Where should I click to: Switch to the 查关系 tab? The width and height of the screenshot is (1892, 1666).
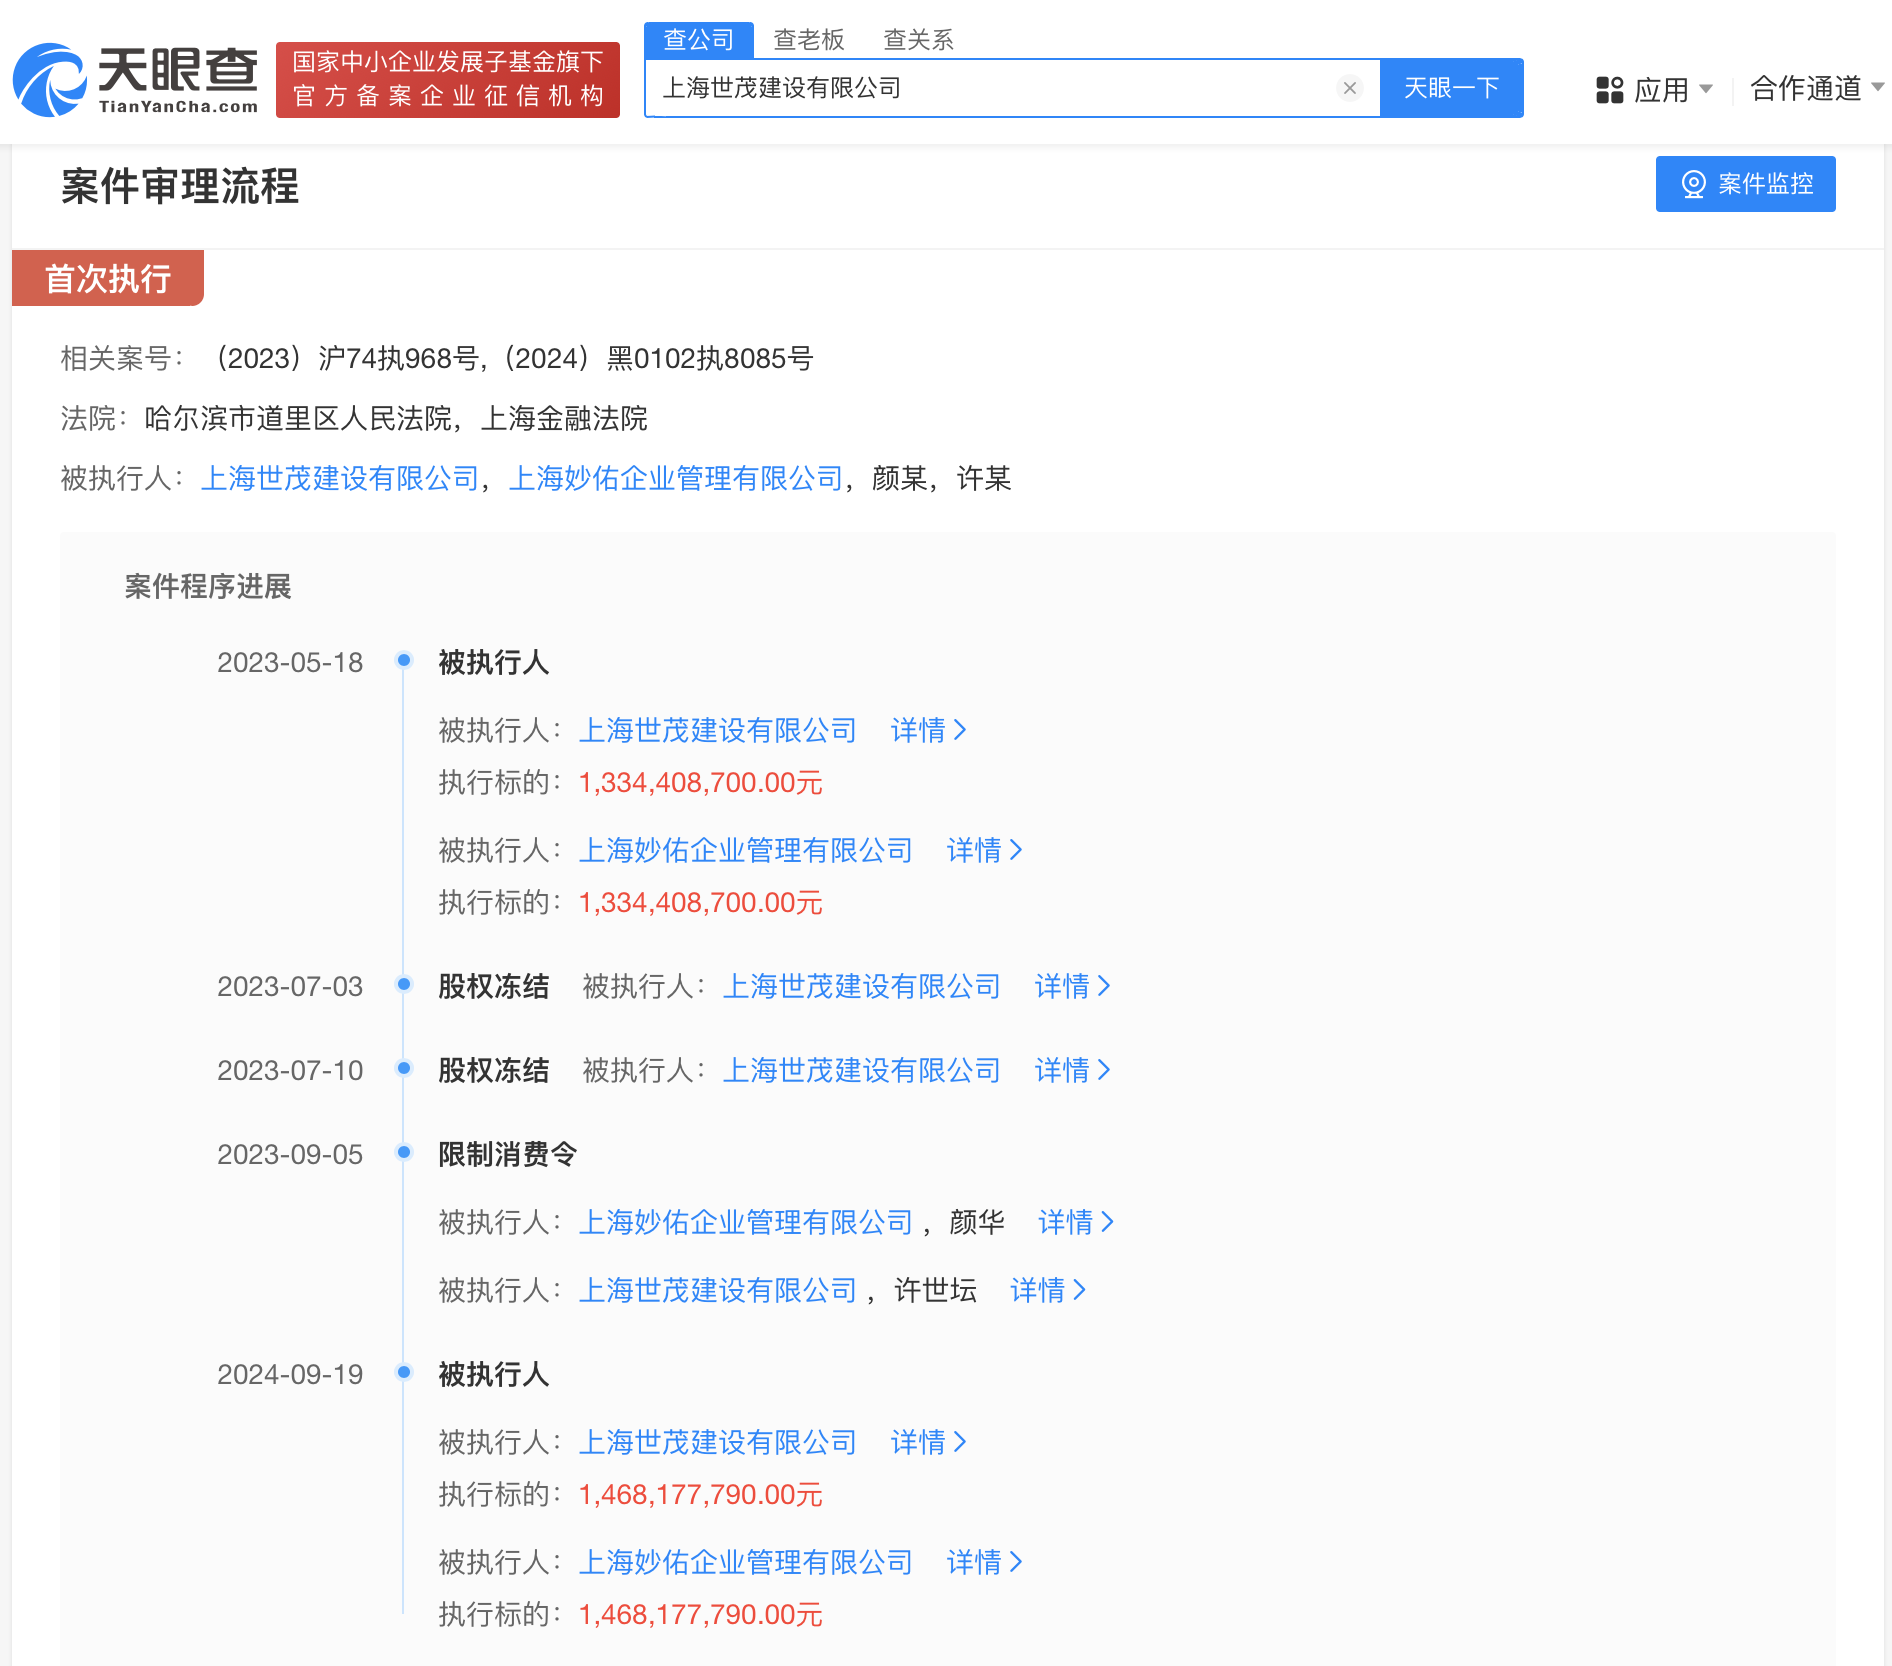point(918,40)
